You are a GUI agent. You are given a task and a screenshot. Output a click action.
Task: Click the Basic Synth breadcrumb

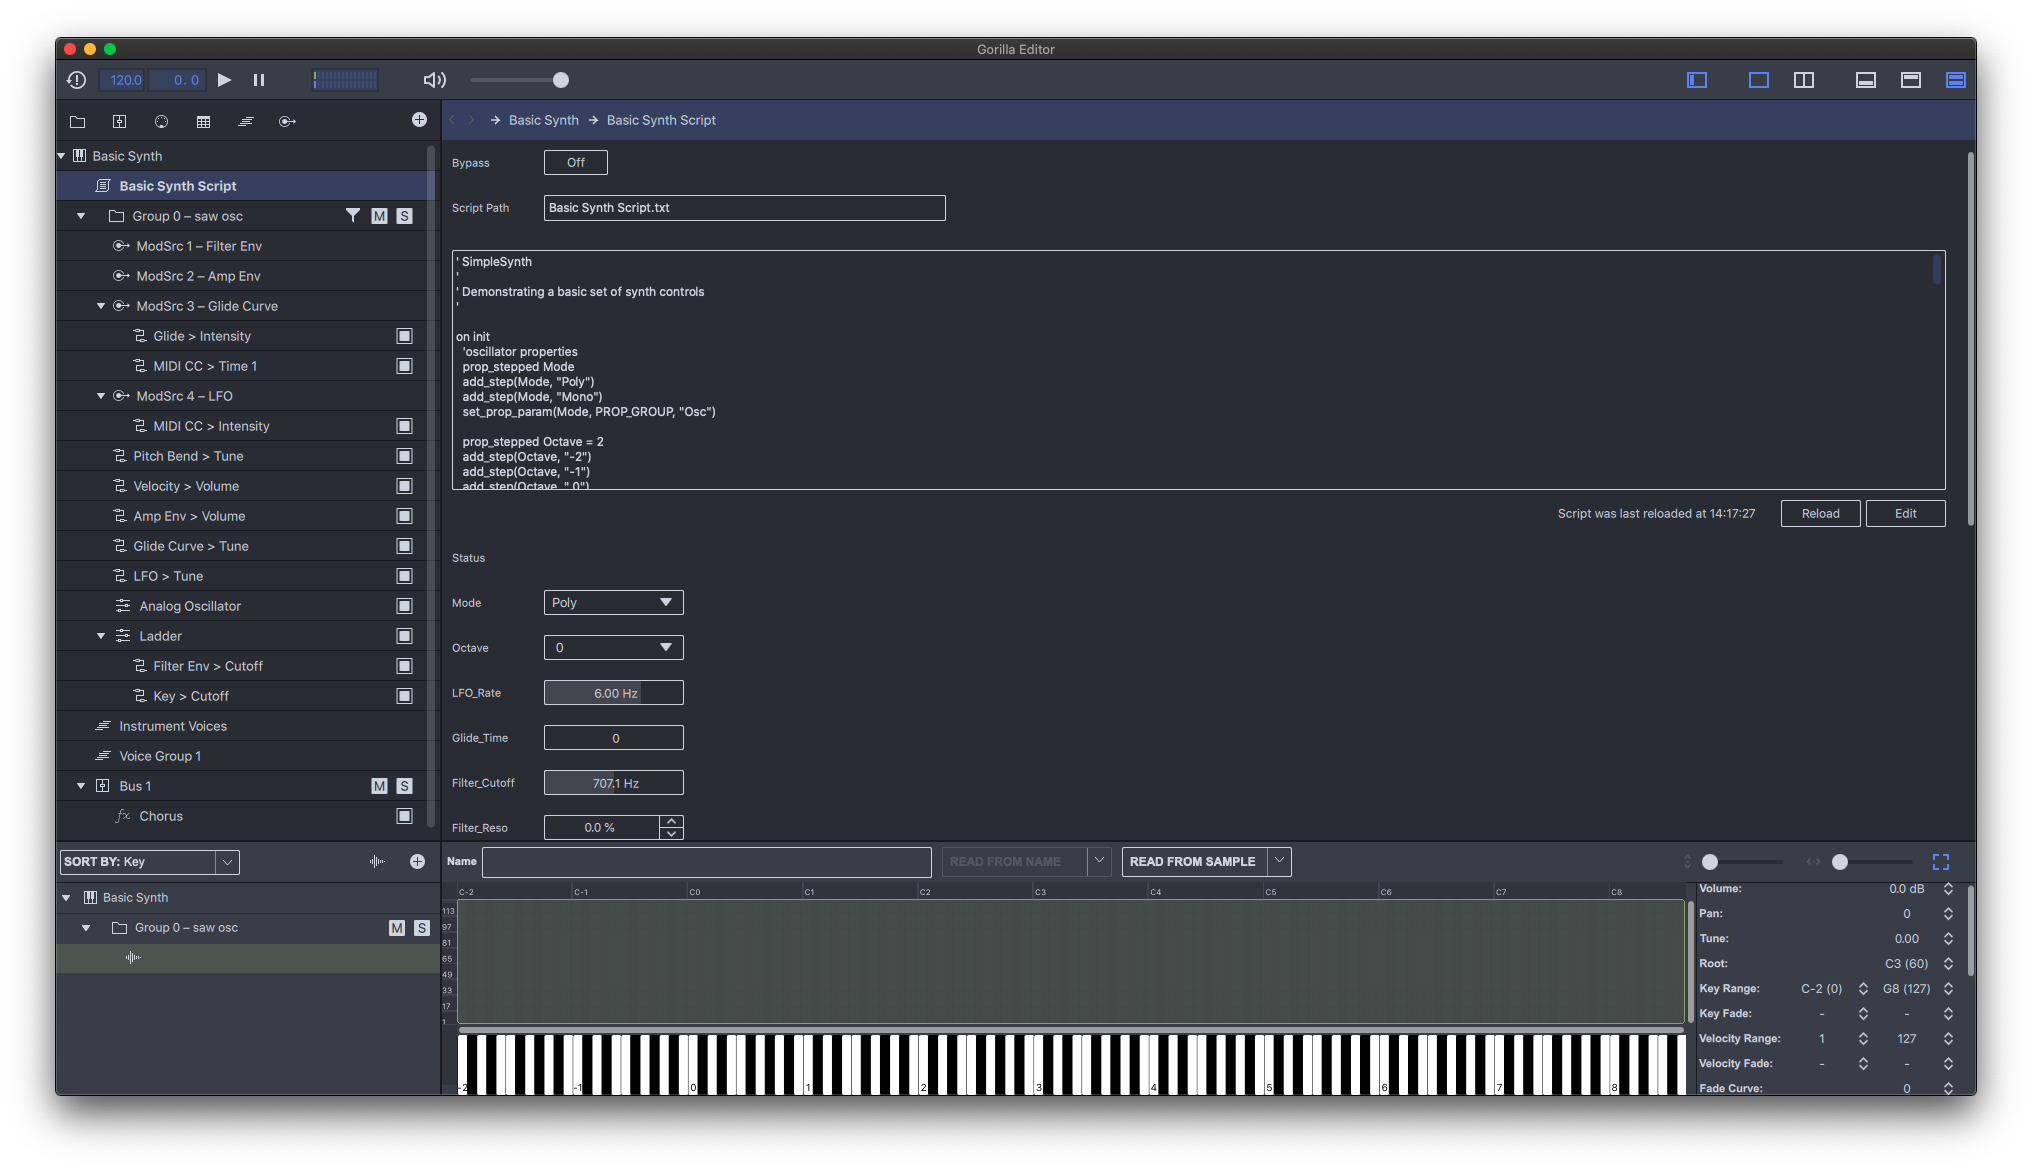tap(543, 120)
